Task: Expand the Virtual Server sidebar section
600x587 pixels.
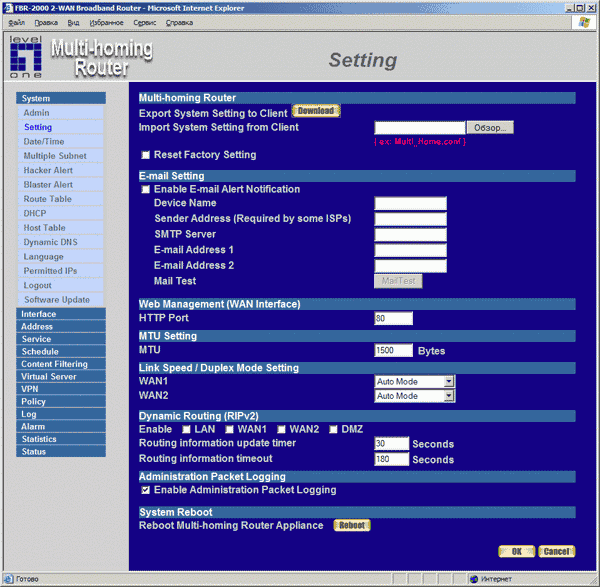Action: 61,377
